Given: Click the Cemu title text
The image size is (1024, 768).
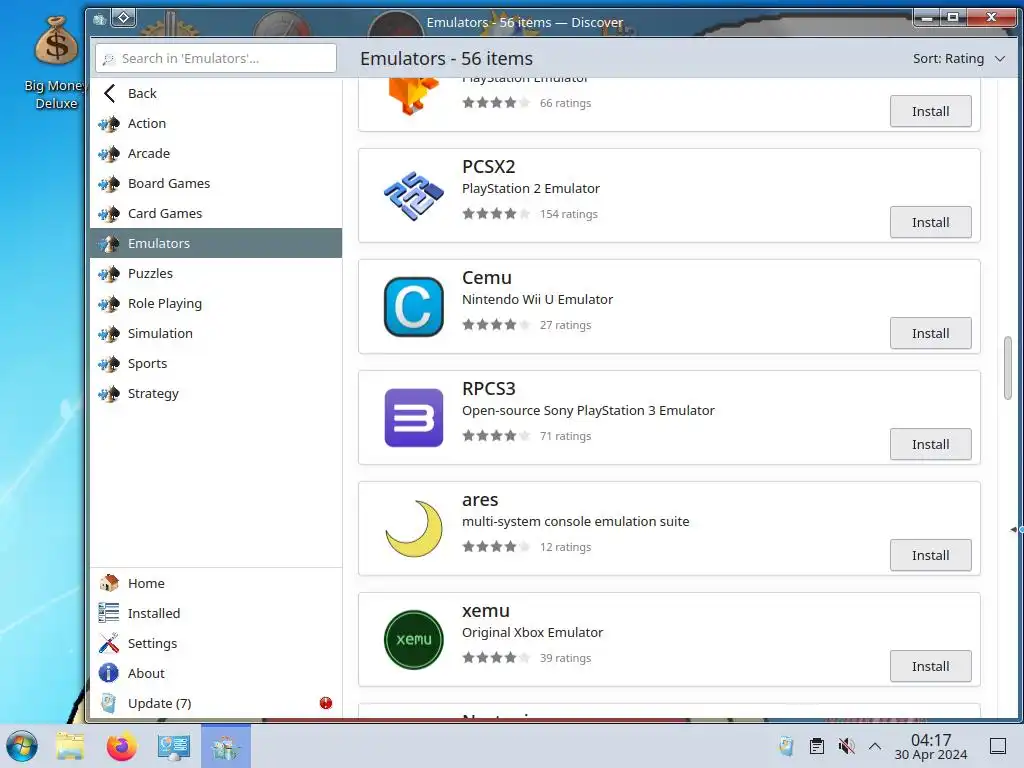Looking at the screenshot, I should (x=487, y=278).
